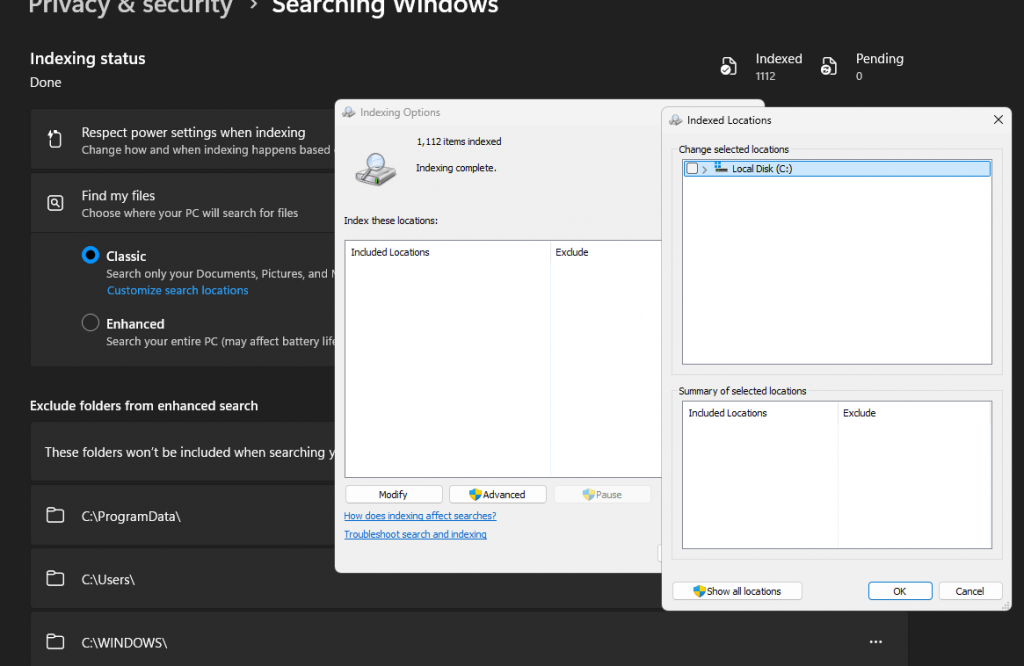Image resolution: width=1024 pixels, height=666 pixels.
Task: Click the C:\Users\ folder icon
Action: point(56,579)
